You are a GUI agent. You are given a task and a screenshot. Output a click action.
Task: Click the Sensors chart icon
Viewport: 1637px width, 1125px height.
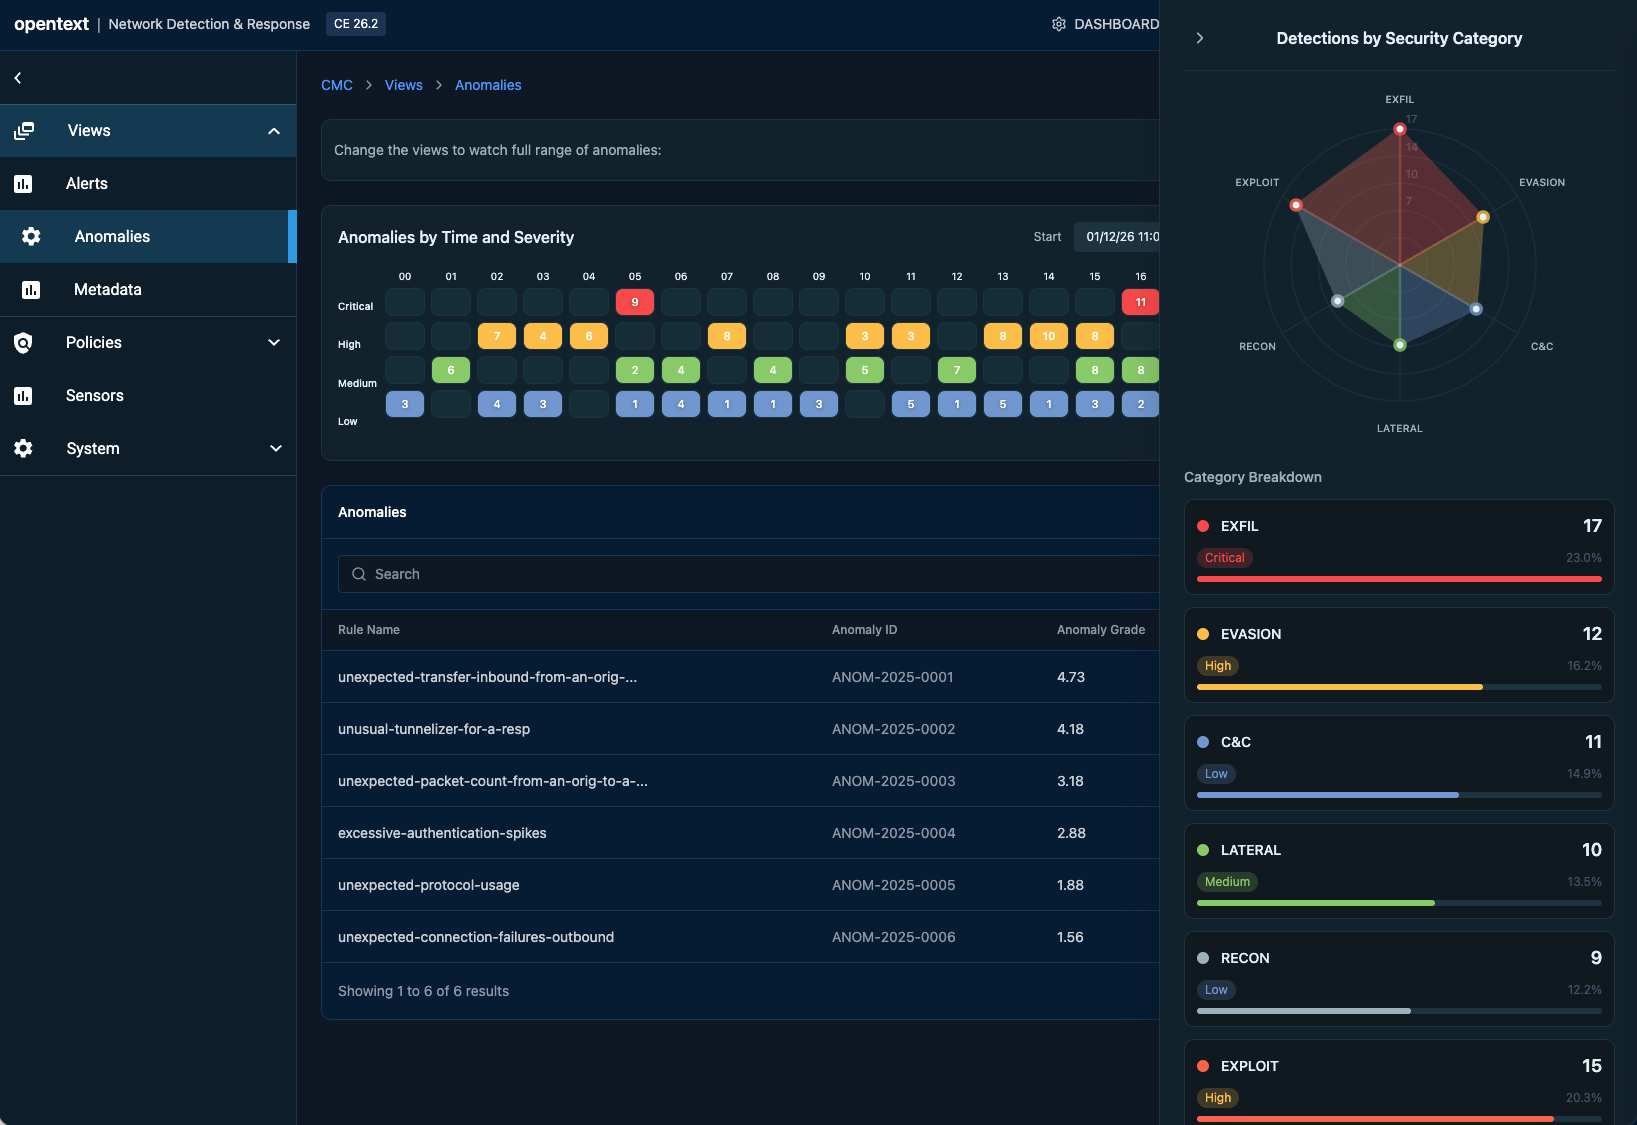(23, 396)
